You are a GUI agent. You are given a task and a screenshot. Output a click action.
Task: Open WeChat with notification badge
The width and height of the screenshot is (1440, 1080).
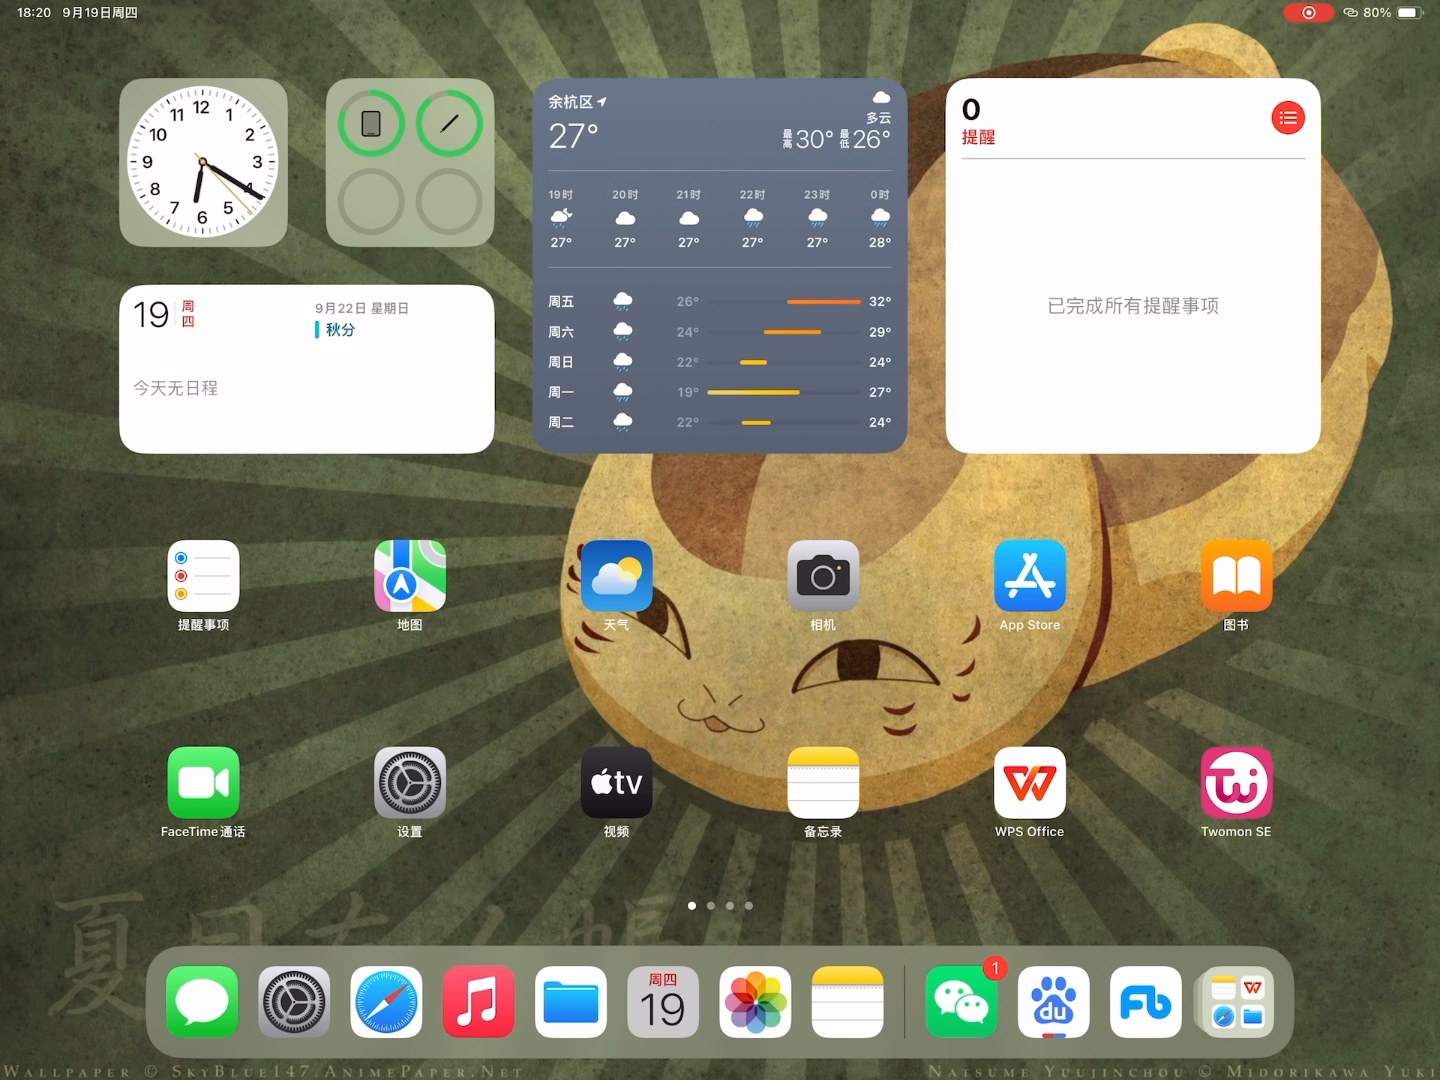click(x=962, y=1002)
